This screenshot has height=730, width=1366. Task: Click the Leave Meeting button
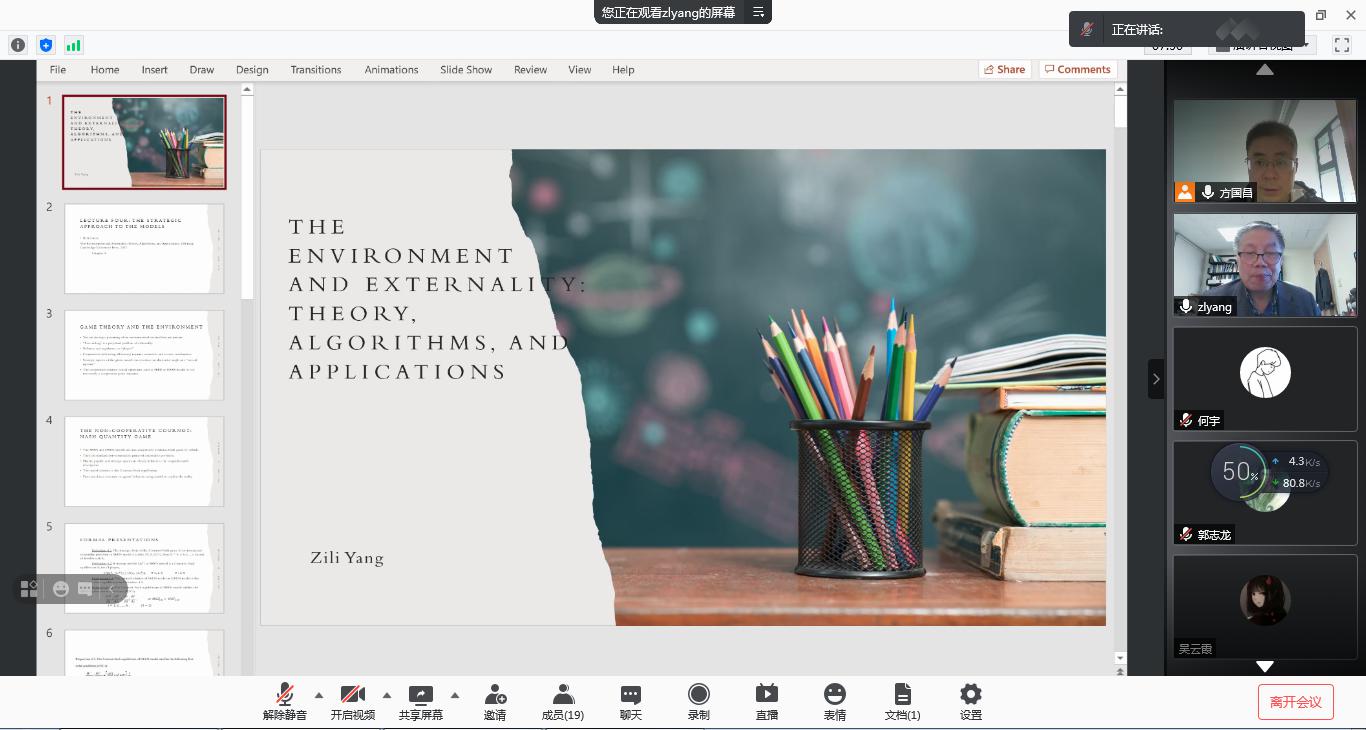1295,702
